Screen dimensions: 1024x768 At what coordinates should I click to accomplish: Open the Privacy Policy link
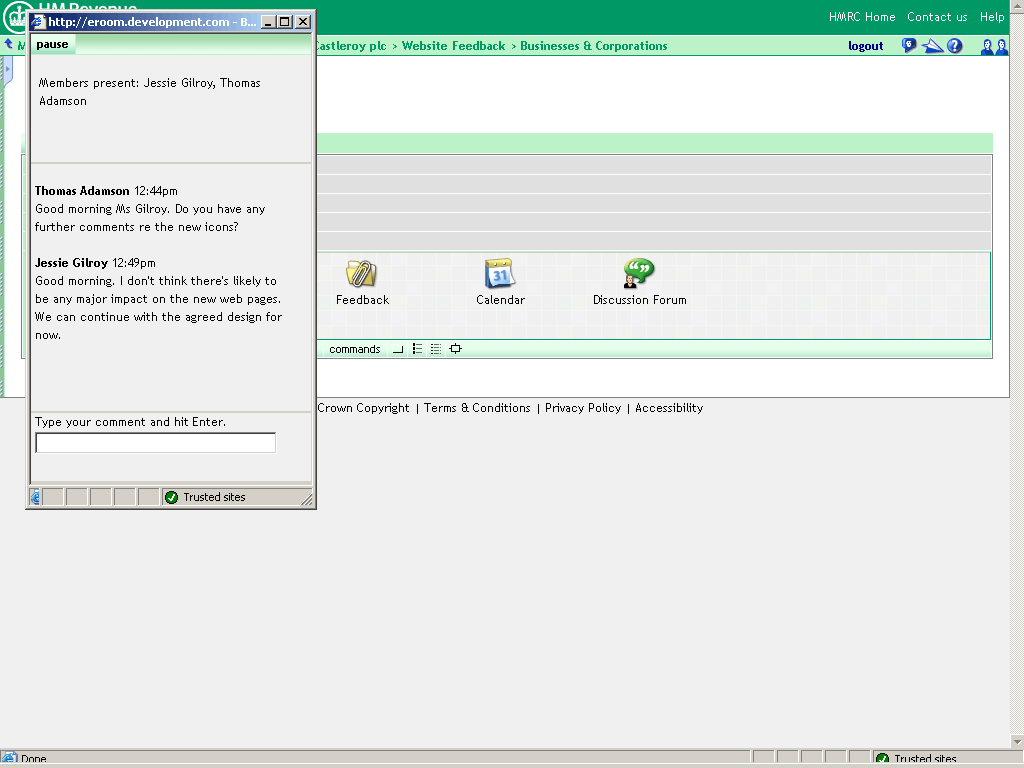pos(583,408)
